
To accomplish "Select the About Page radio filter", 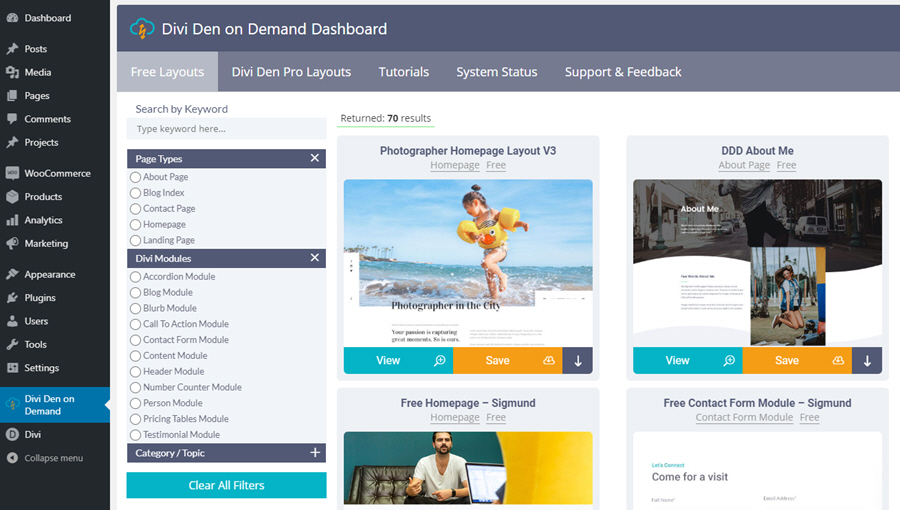I will 135,177.
